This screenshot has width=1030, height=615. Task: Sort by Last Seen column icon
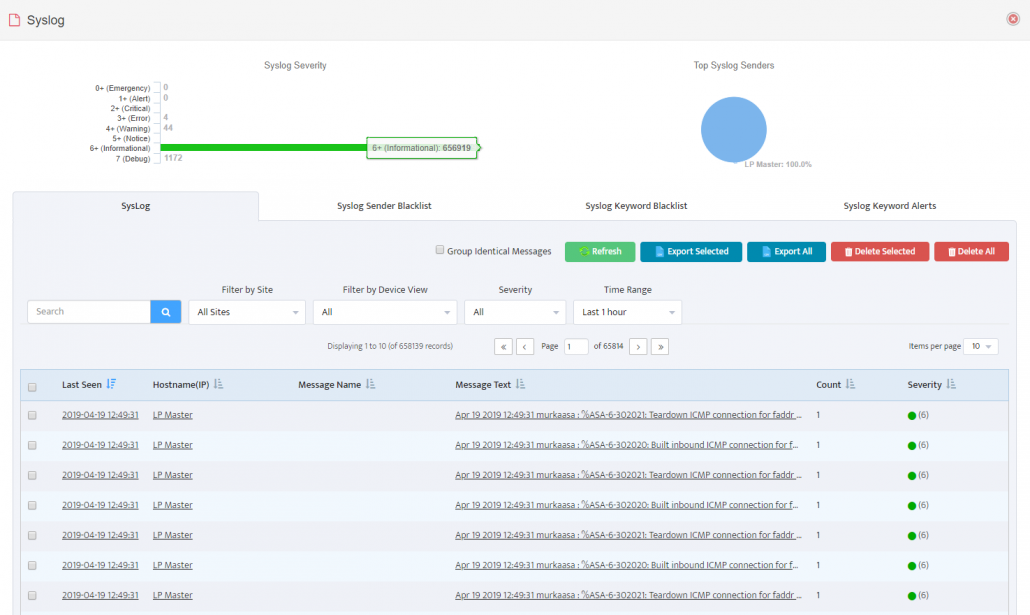click(x=111, y=384)
